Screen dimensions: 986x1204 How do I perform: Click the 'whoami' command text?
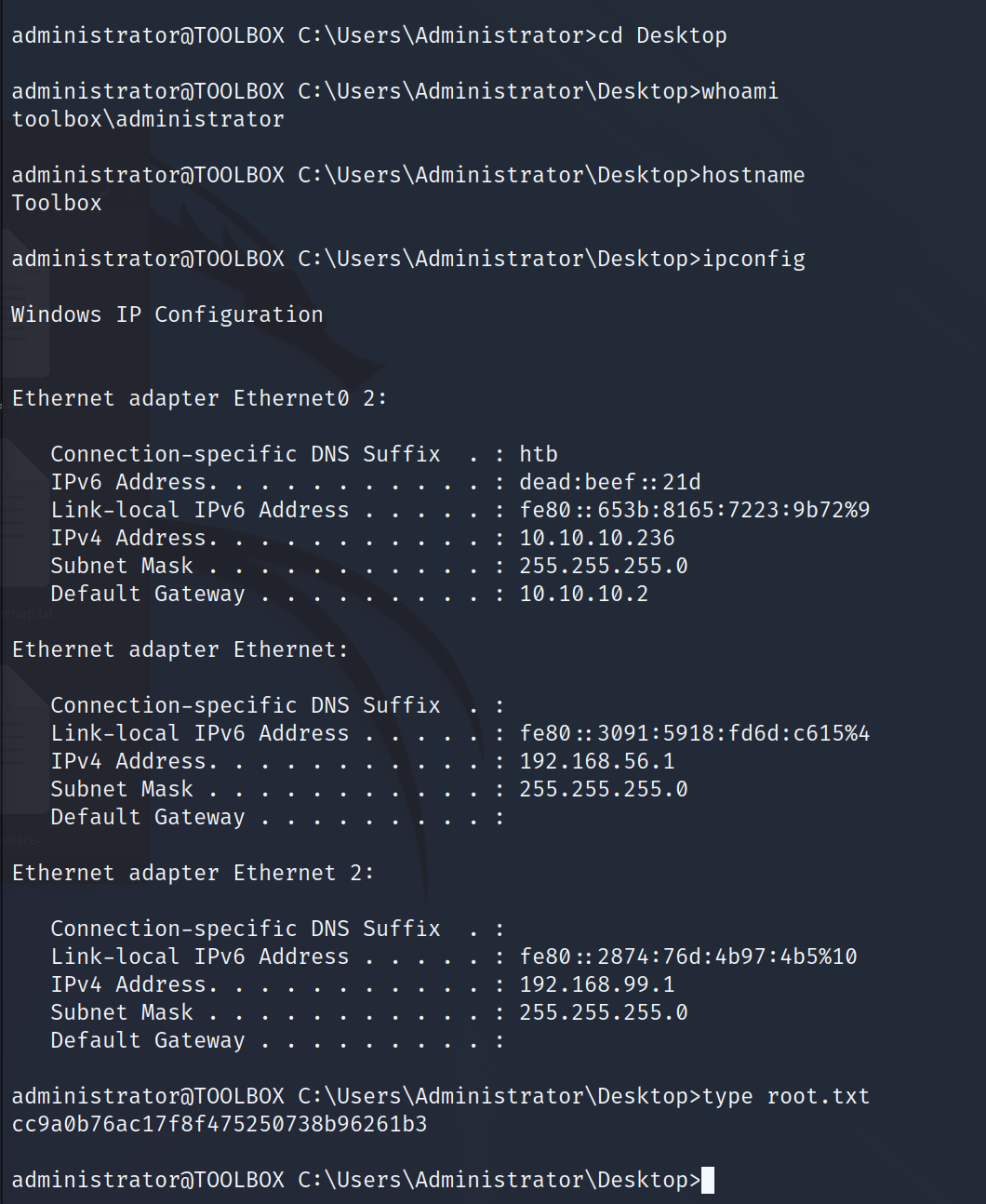point(740,92)
